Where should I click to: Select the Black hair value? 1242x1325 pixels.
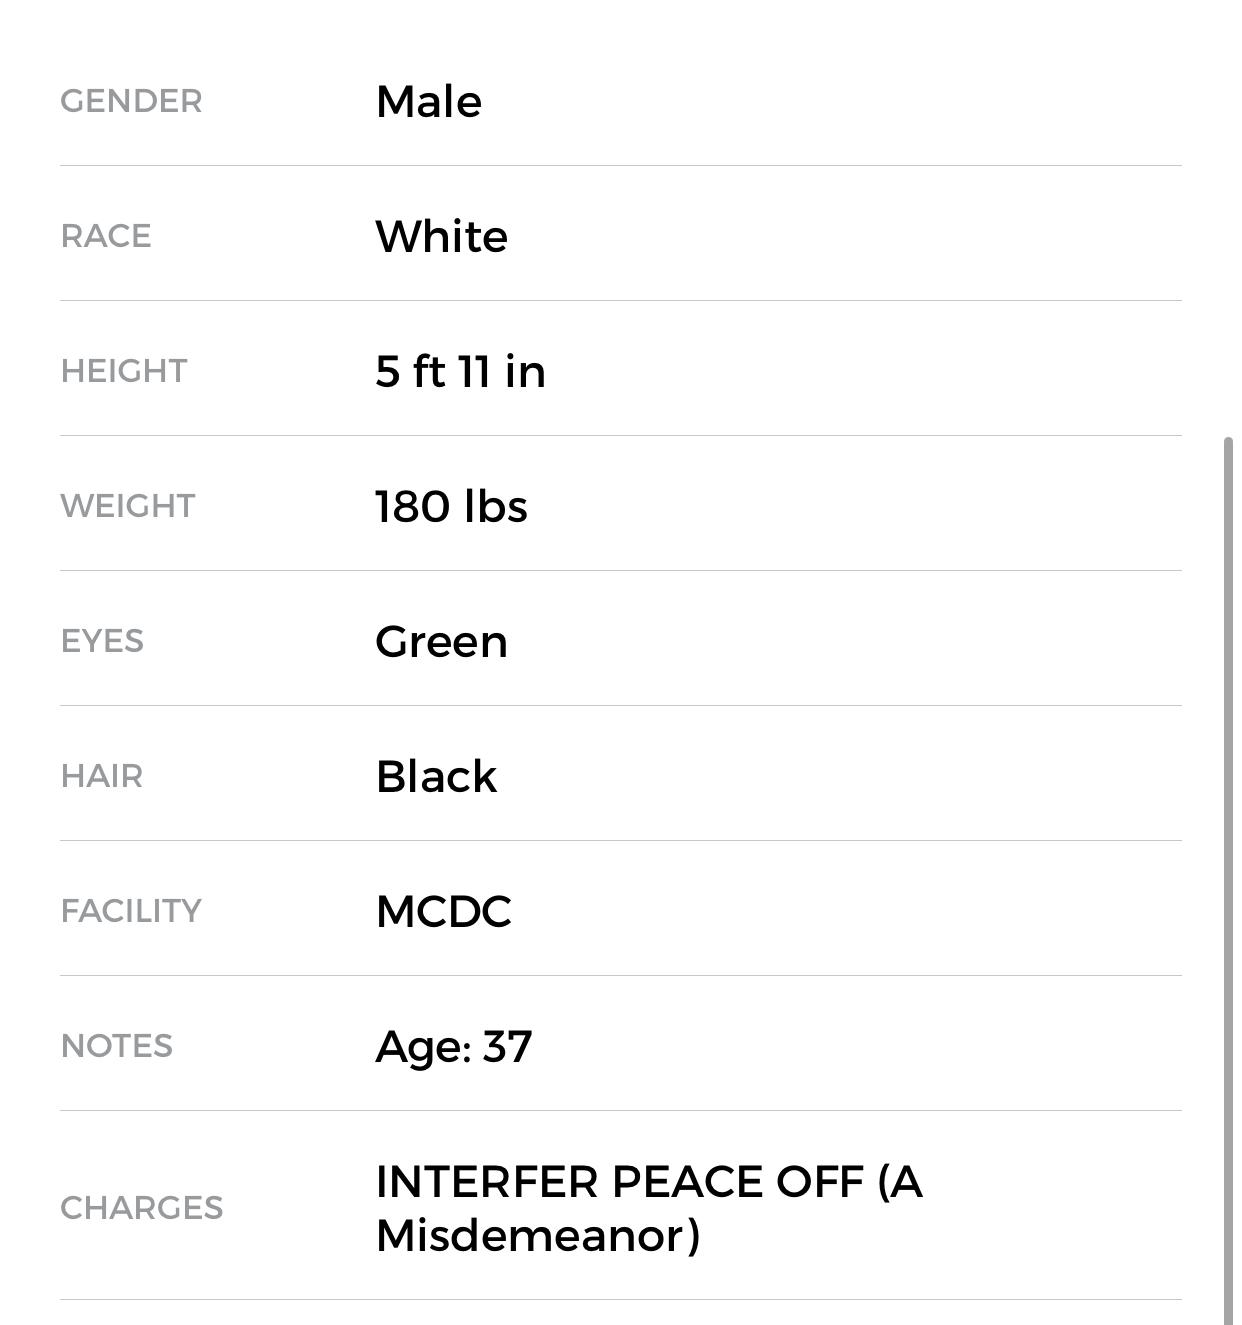[436, 776]
